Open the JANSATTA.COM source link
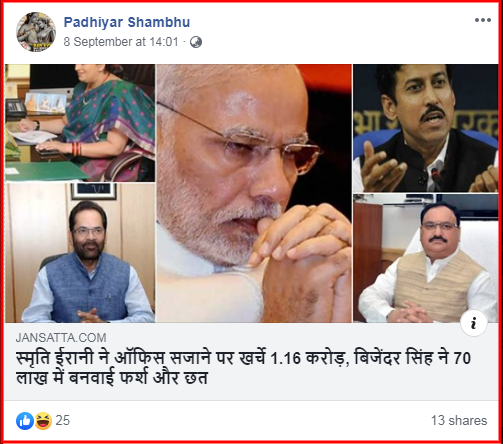 (x=61, y=338)
